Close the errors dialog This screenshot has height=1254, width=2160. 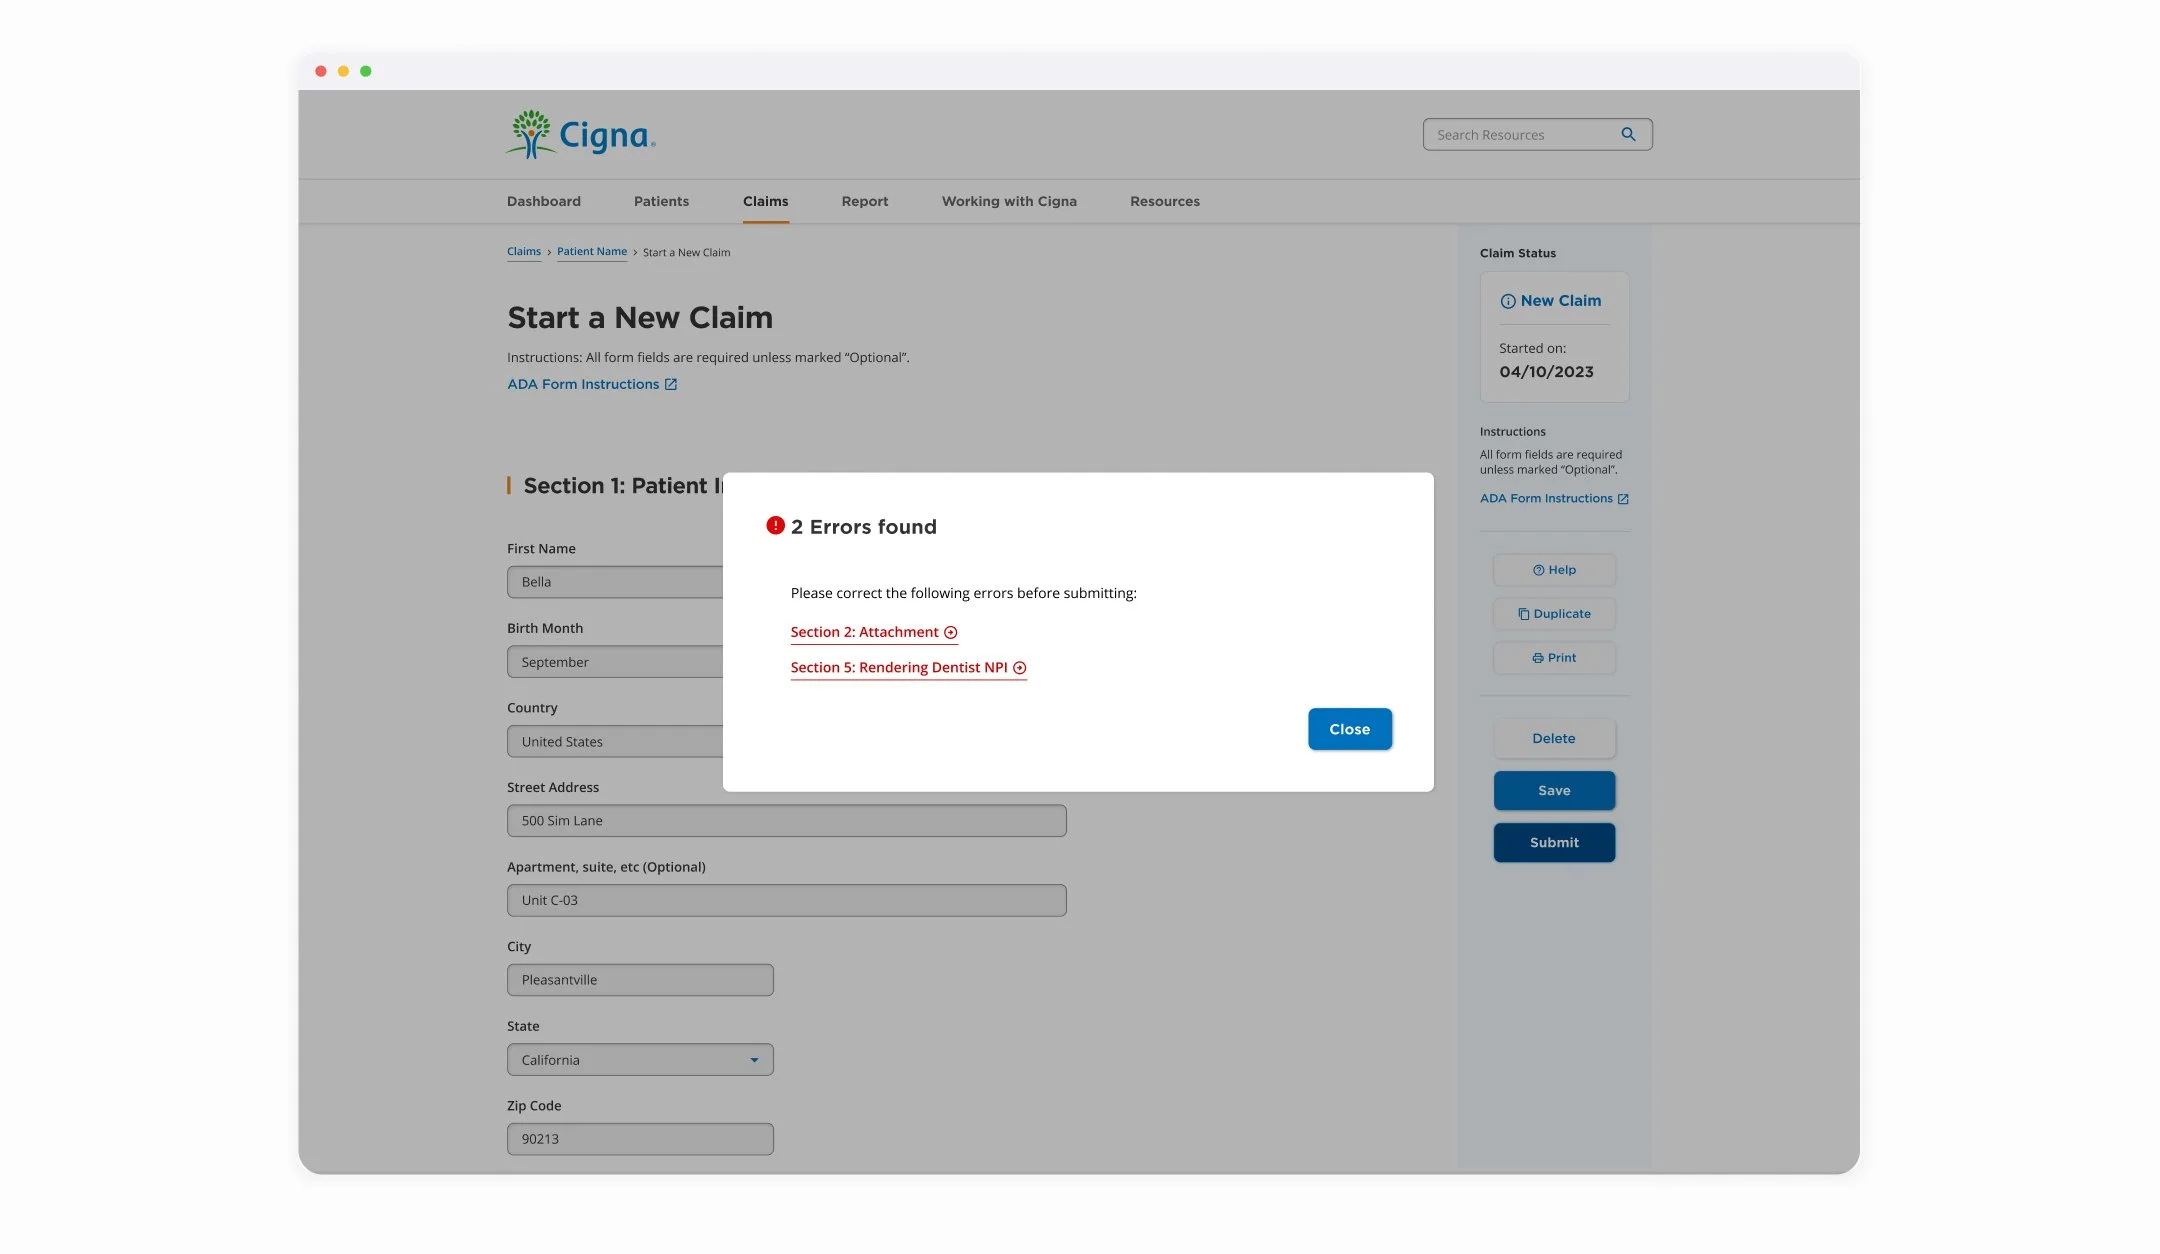[x=1349, y=729]
